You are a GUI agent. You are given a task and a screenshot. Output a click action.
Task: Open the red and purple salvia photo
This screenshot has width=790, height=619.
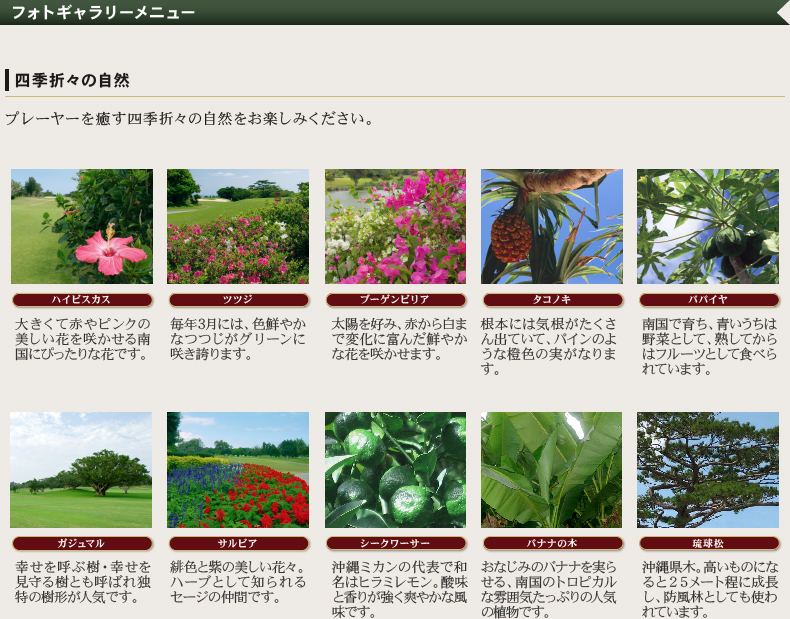tap(238, 470)
